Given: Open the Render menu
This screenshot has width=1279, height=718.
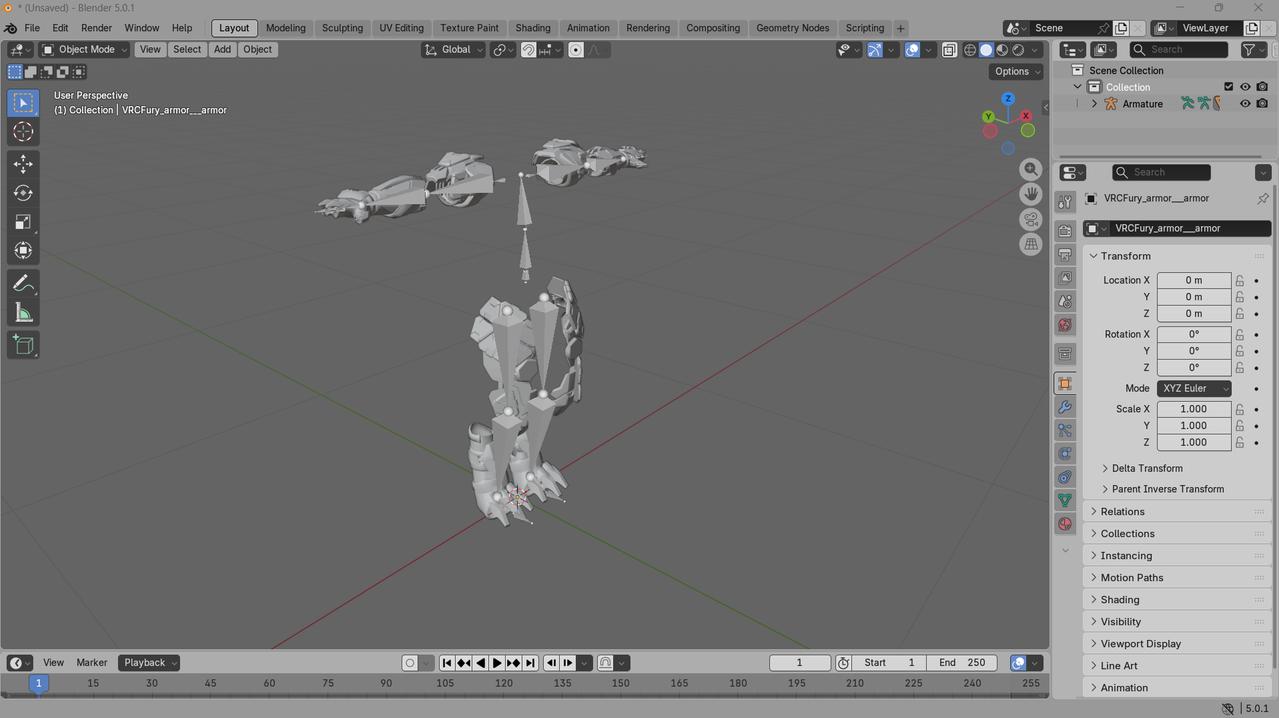Looking at the screenshot, I should click(96, 28).
